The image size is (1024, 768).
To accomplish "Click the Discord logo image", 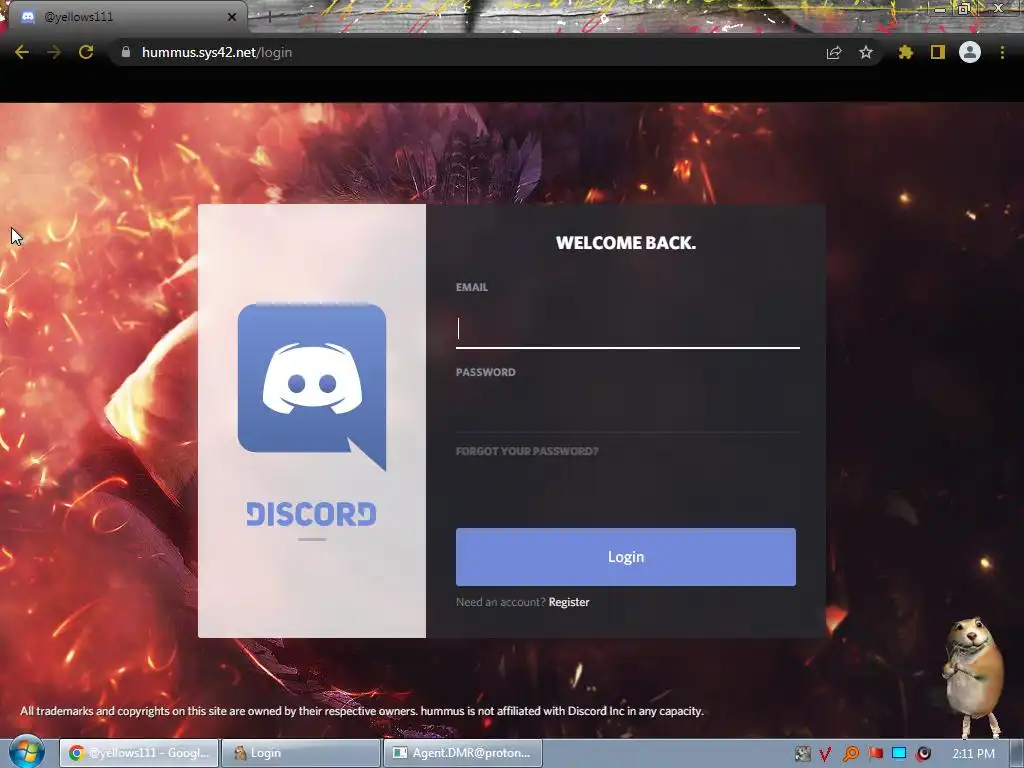I will pyautogui.click(x=312, y=387).
